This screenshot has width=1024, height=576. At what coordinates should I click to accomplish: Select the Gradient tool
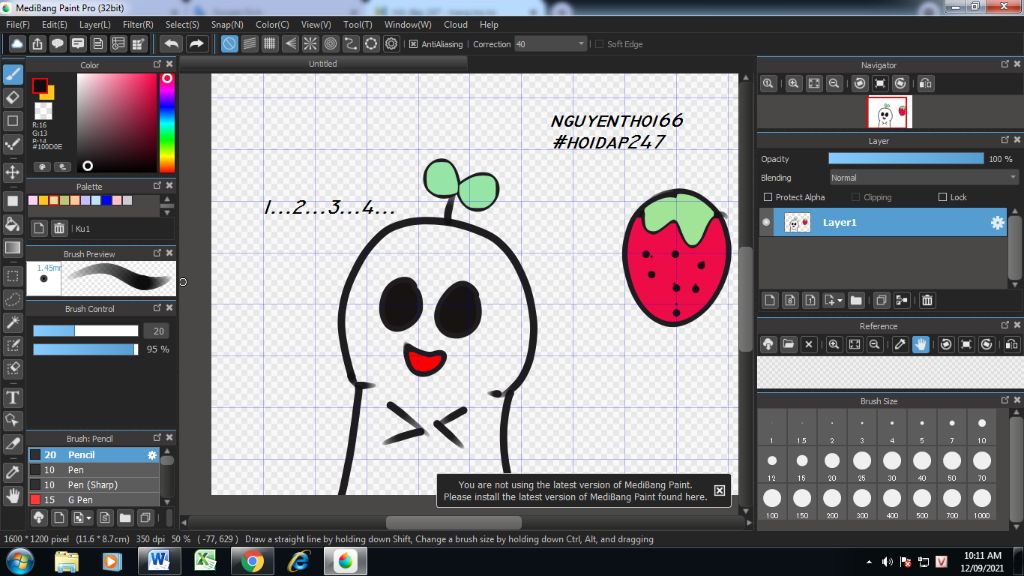12,248
